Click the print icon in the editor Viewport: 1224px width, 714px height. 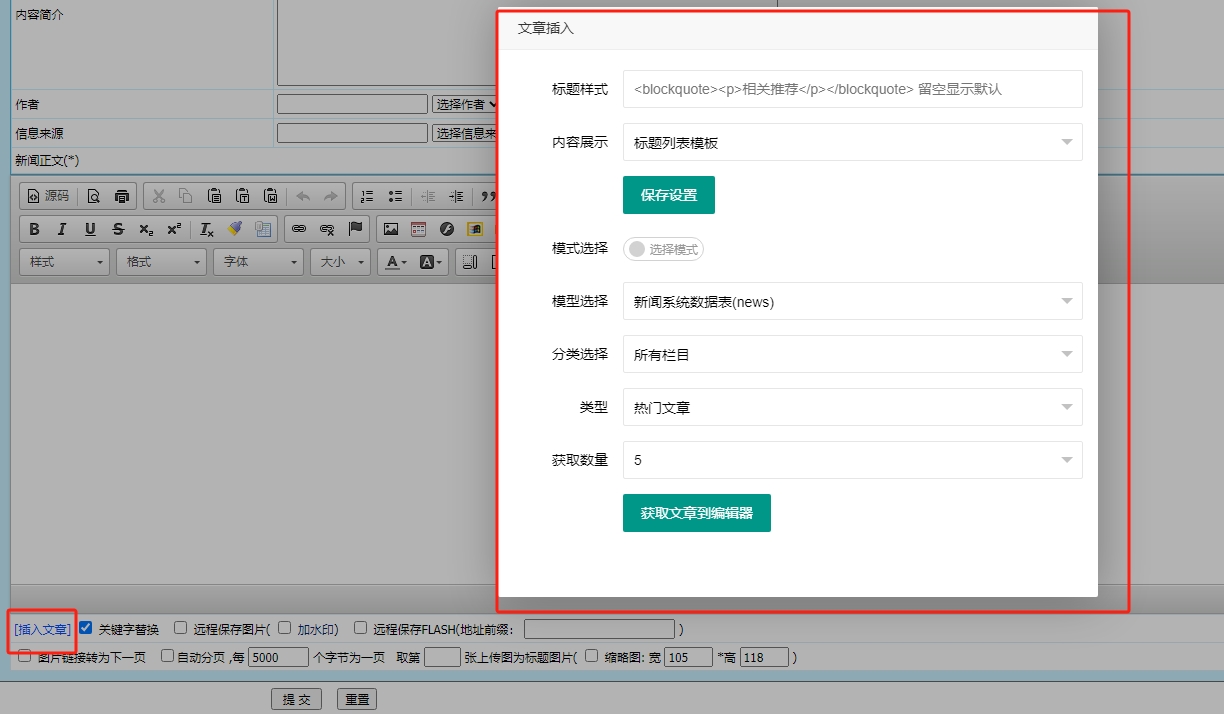pos(122,196)
